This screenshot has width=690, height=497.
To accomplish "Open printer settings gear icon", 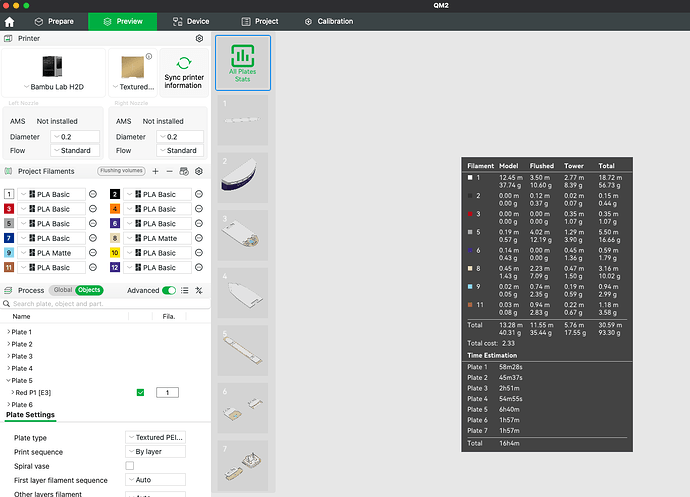I will point(199,39).
